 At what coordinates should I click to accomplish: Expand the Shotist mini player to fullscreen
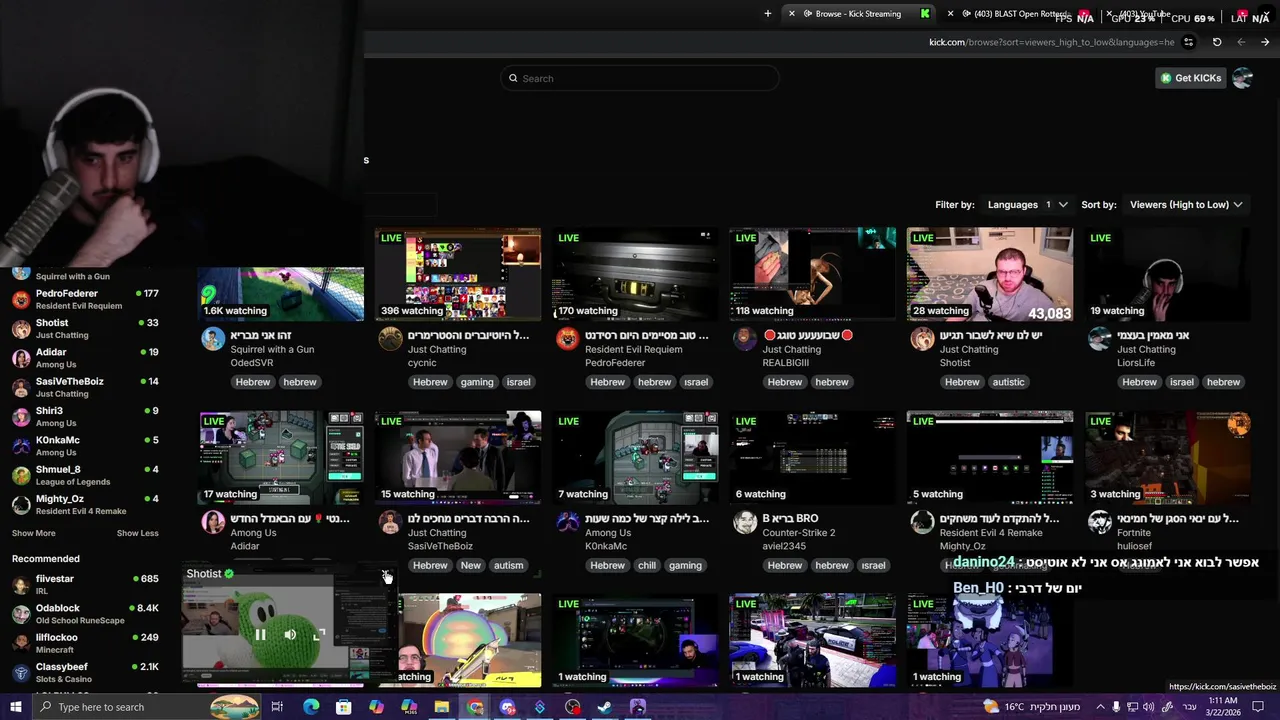(319, 634)
